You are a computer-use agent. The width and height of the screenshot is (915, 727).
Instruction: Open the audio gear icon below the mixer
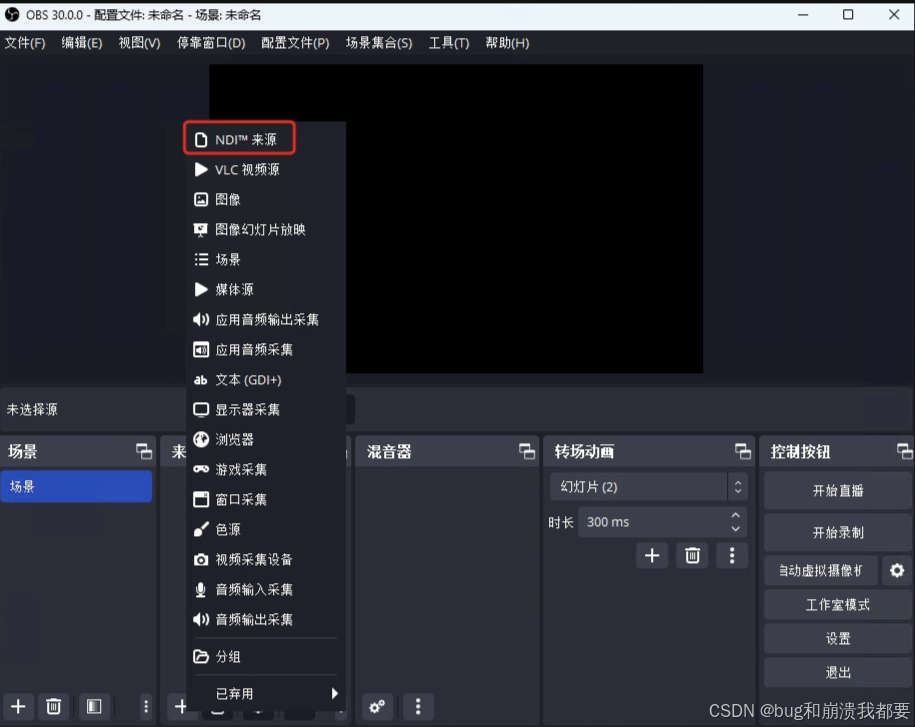377,707
